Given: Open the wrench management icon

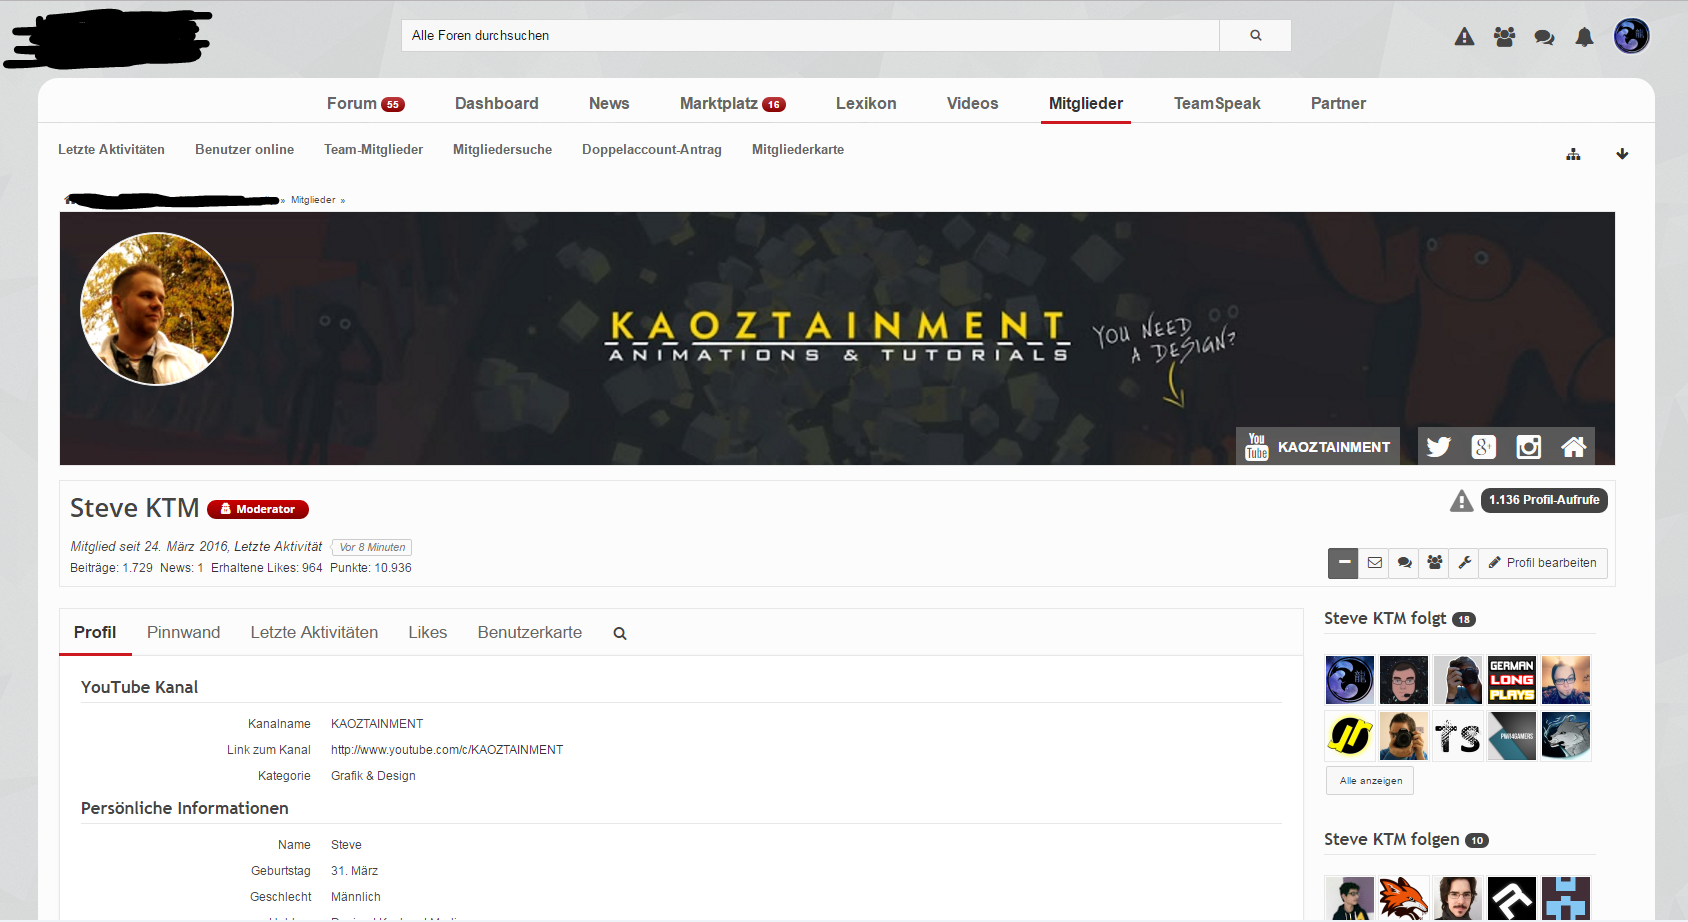Looking at the screenshot, I should tap(1465, 563).
